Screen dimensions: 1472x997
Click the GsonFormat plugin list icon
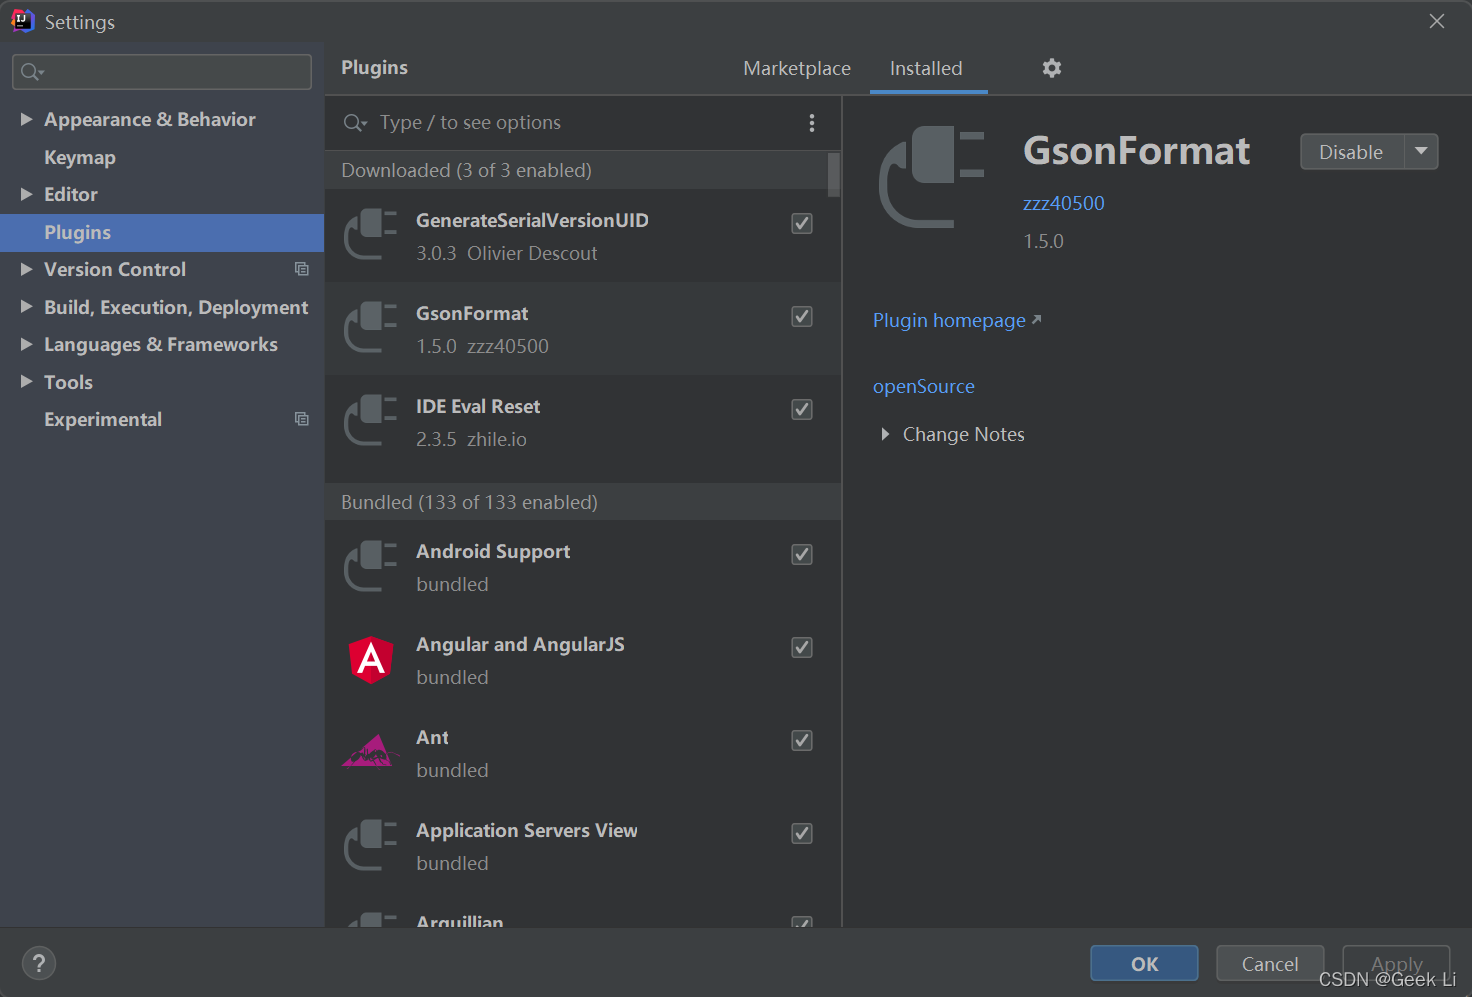click(370, 328)
